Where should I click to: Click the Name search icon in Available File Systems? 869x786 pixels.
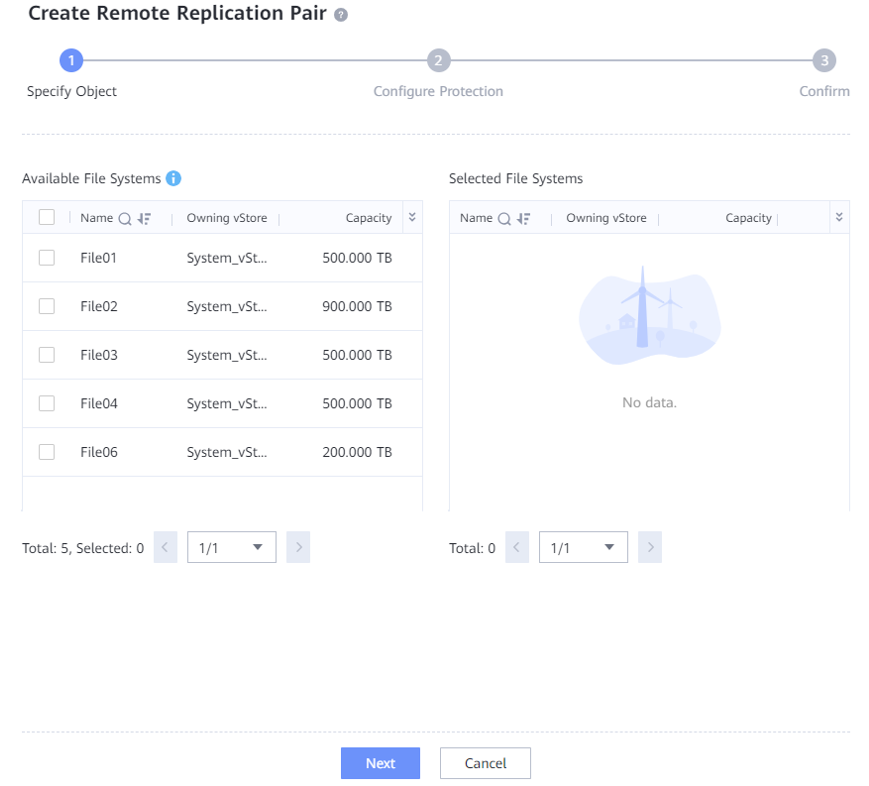coord(125,218)
